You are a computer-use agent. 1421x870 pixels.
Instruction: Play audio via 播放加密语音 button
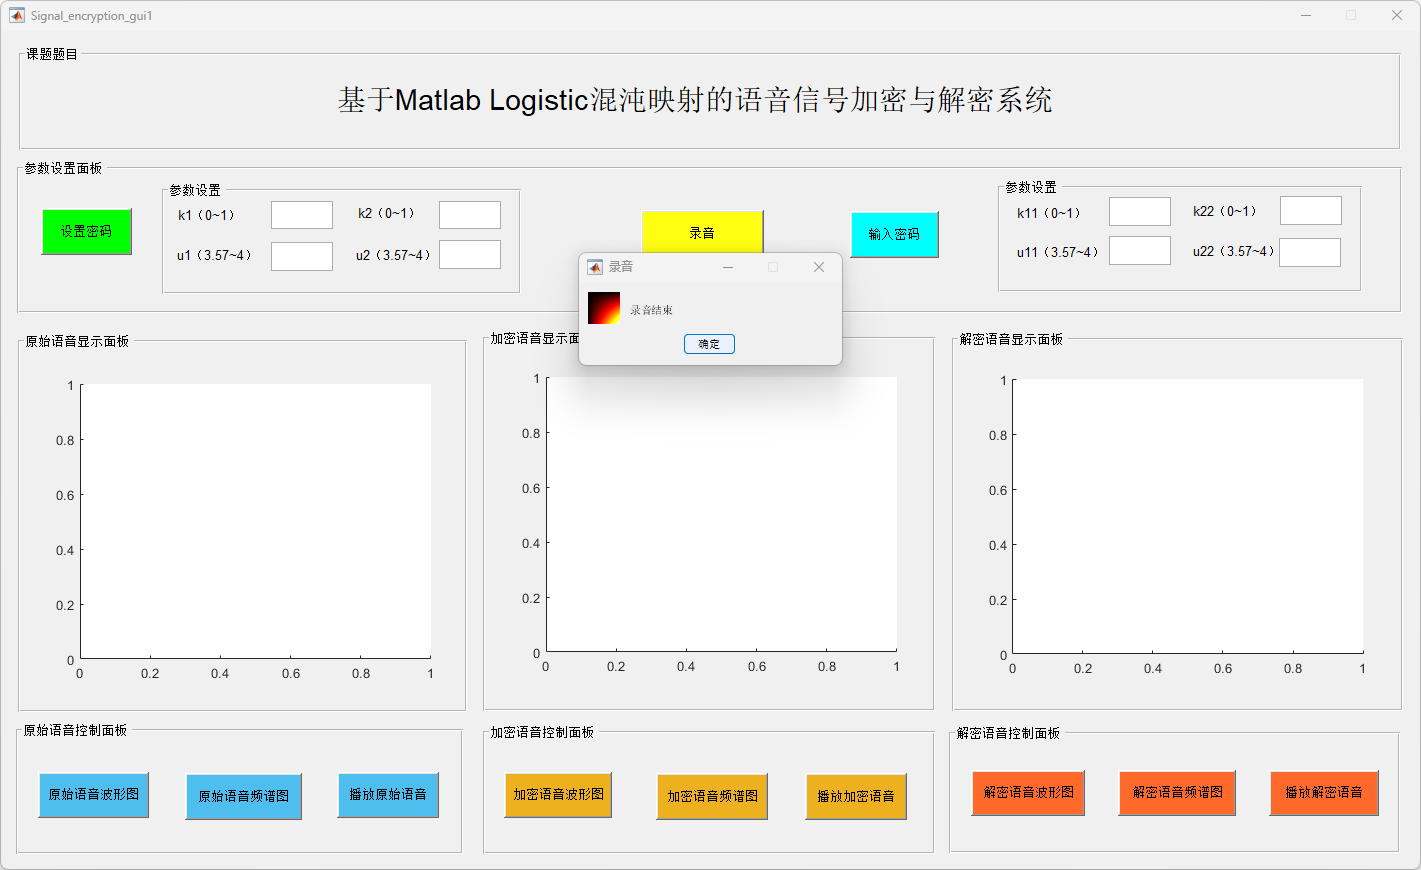[856, 797]
